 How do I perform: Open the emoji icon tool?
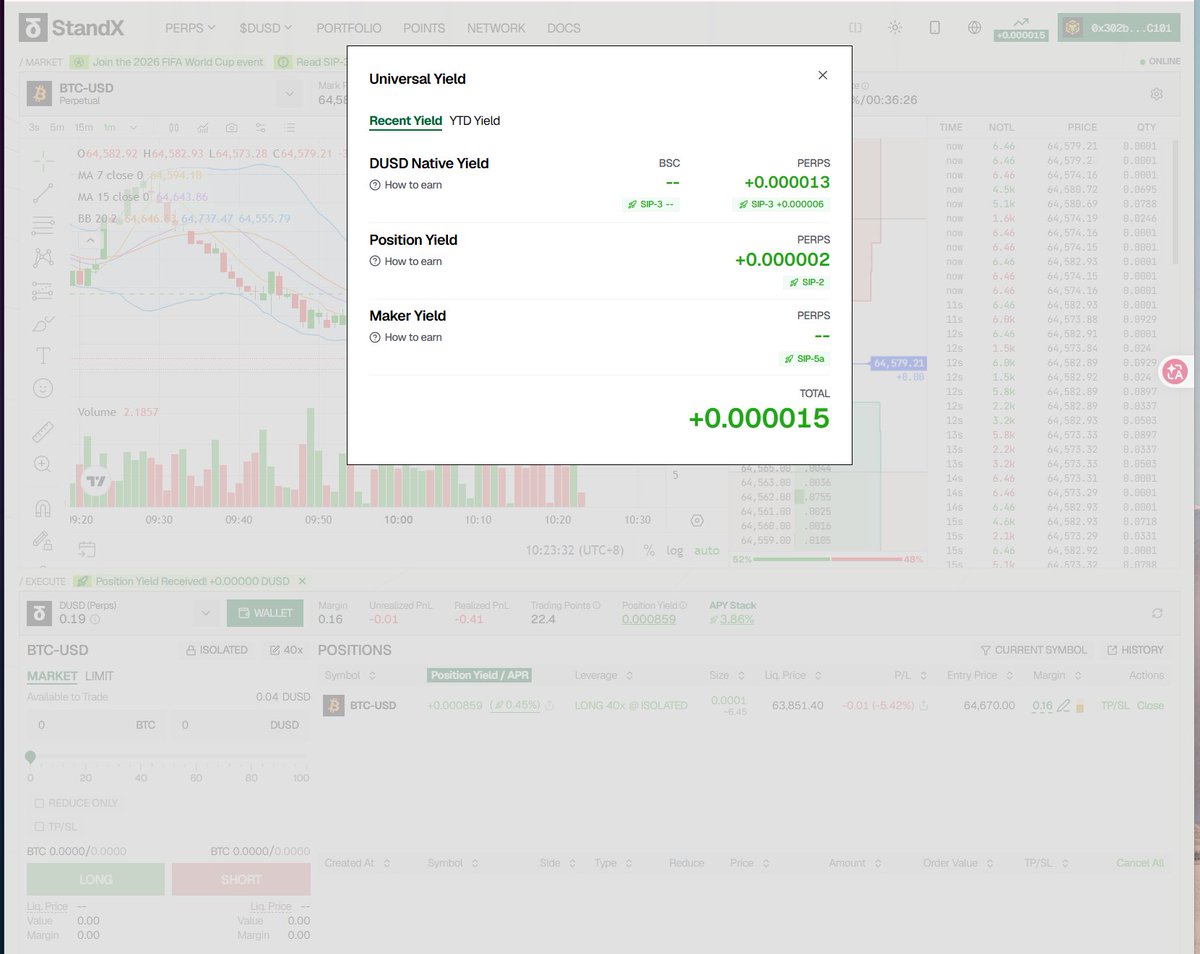(x=43, y=387)
